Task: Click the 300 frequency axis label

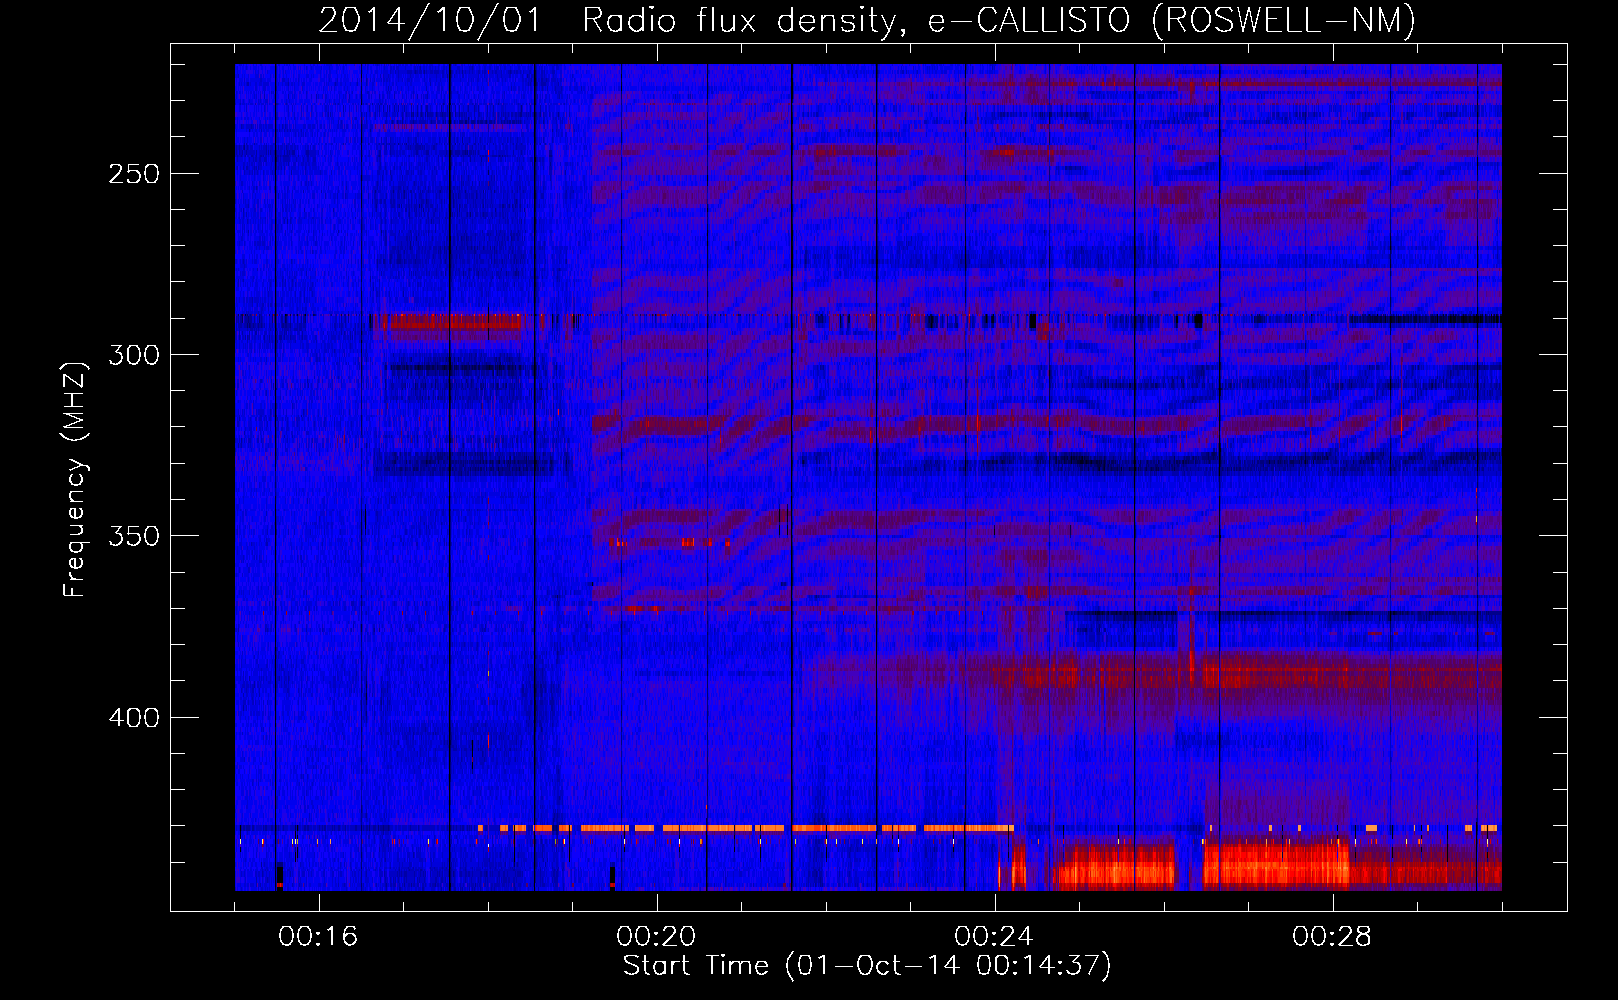Action: tap(134, 355)
